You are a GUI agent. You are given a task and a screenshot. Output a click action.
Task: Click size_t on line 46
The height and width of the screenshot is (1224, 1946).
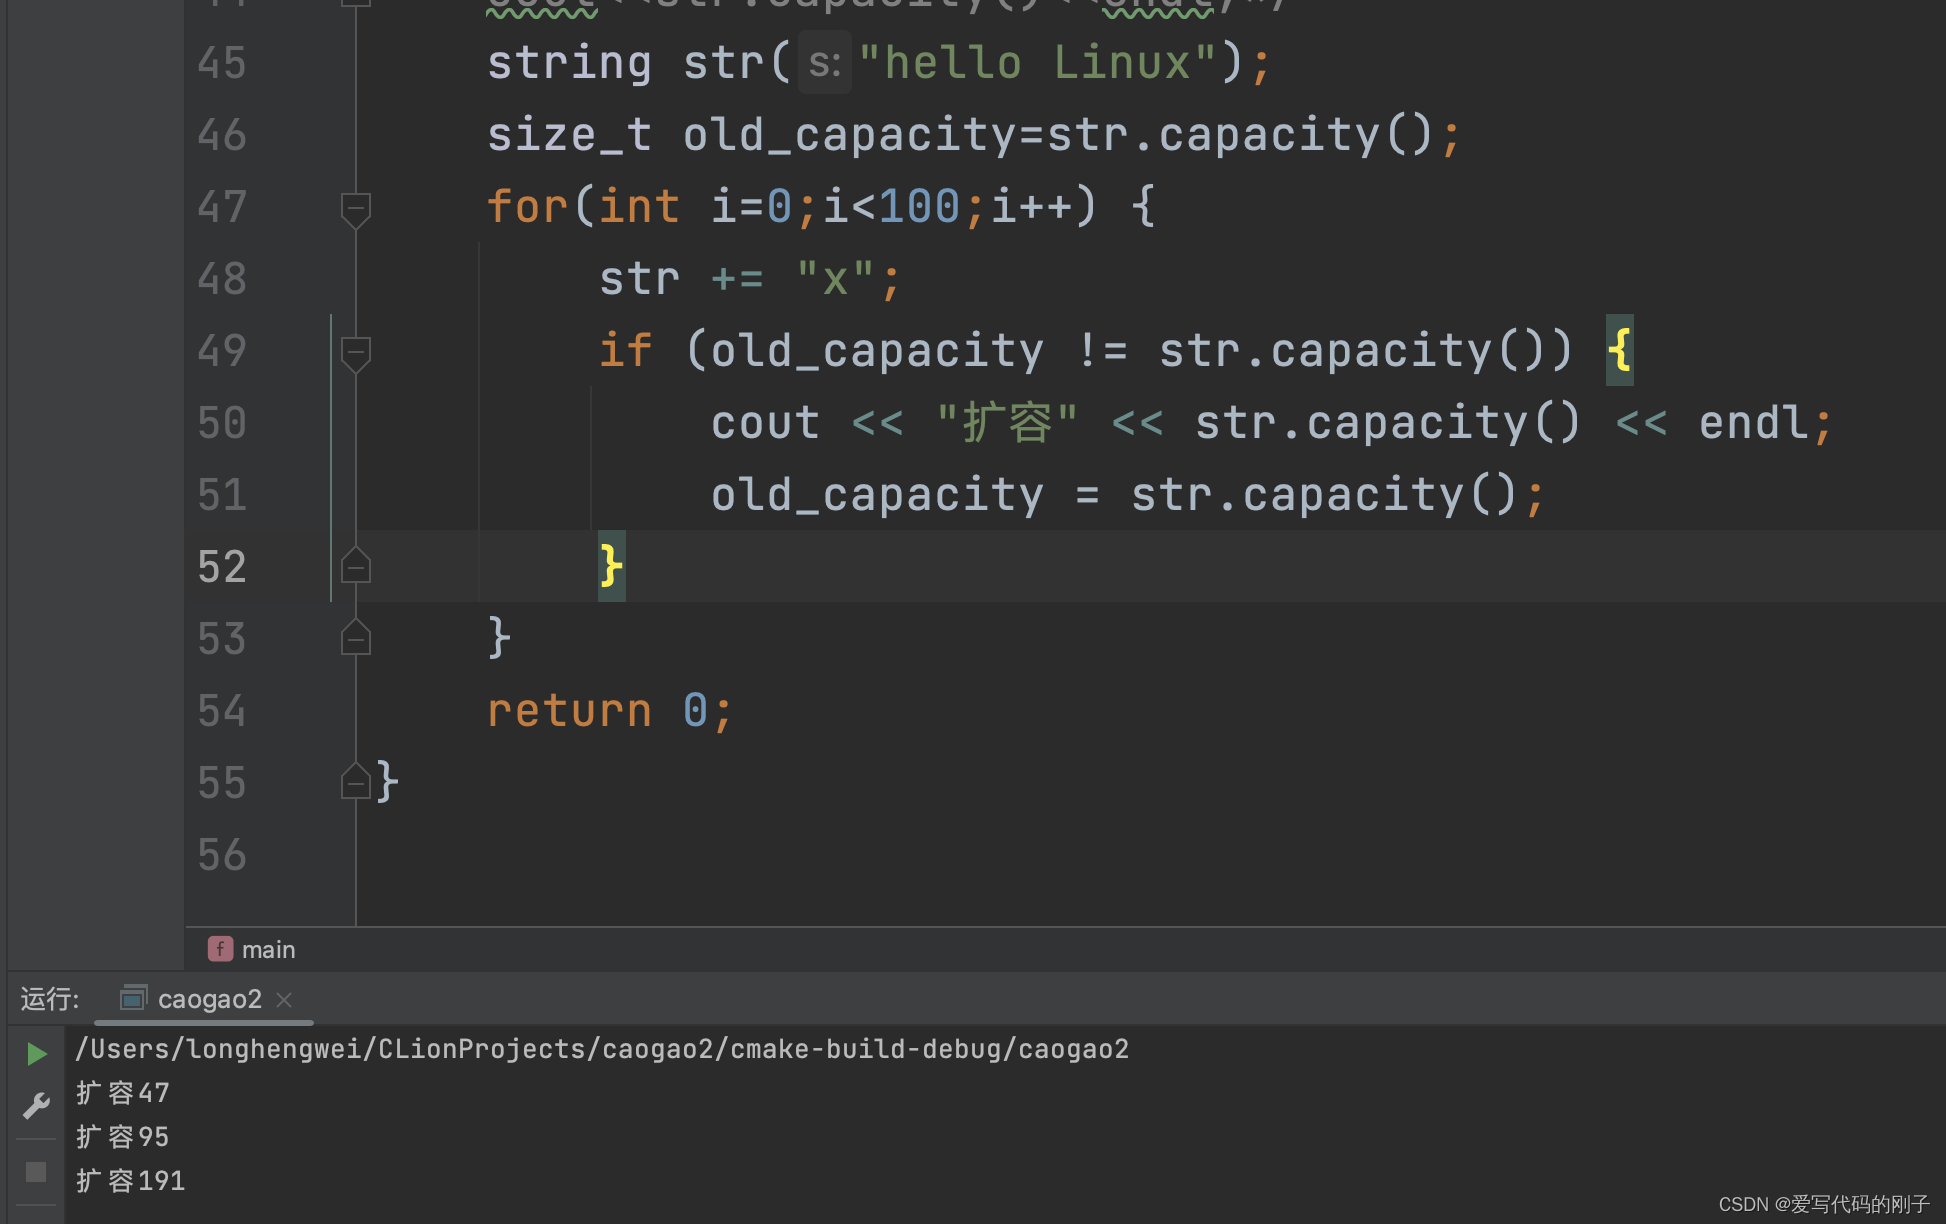click(569, 135)
